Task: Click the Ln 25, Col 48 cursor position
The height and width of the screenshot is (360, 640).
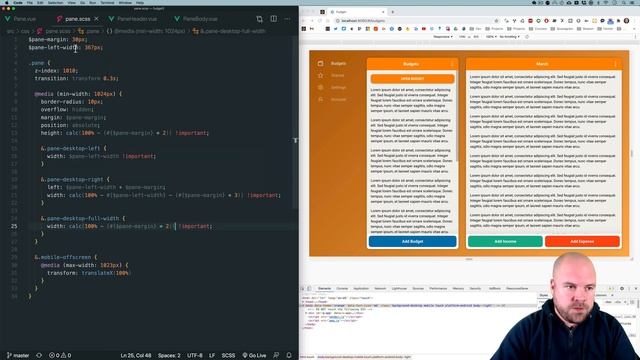Action: pos(136,356)
